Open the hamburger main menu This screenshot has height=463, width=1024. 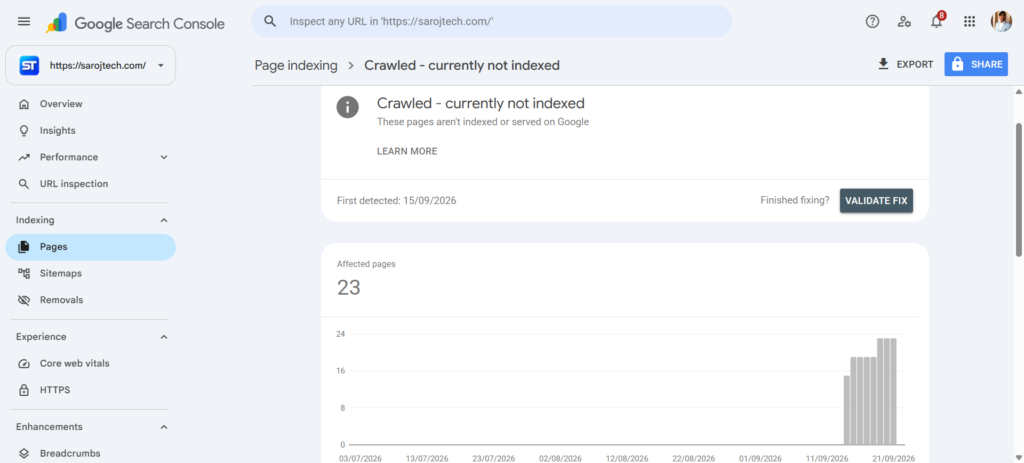click(24, 22)
